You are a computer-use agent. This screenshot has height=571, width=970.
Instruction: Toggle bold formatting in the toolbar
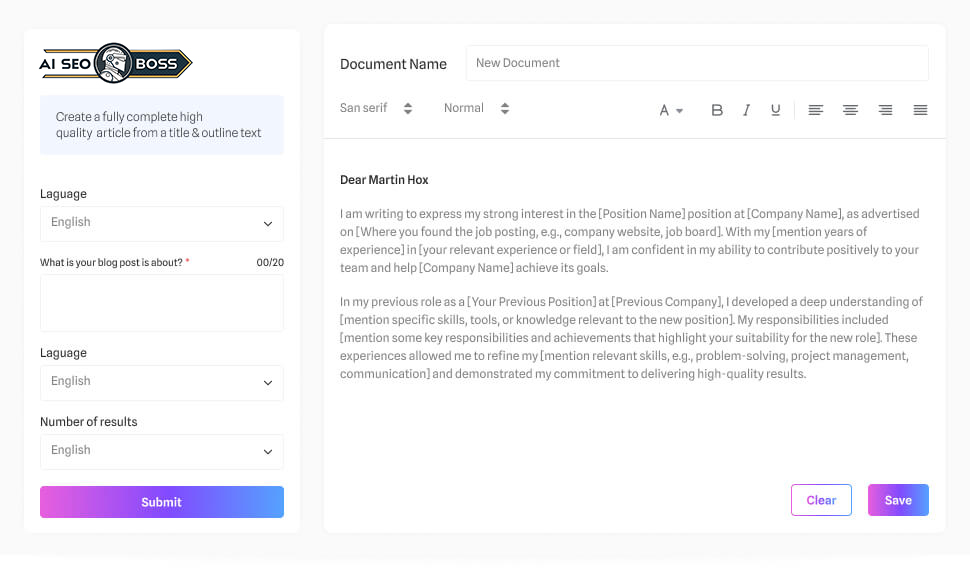[716, 110]
